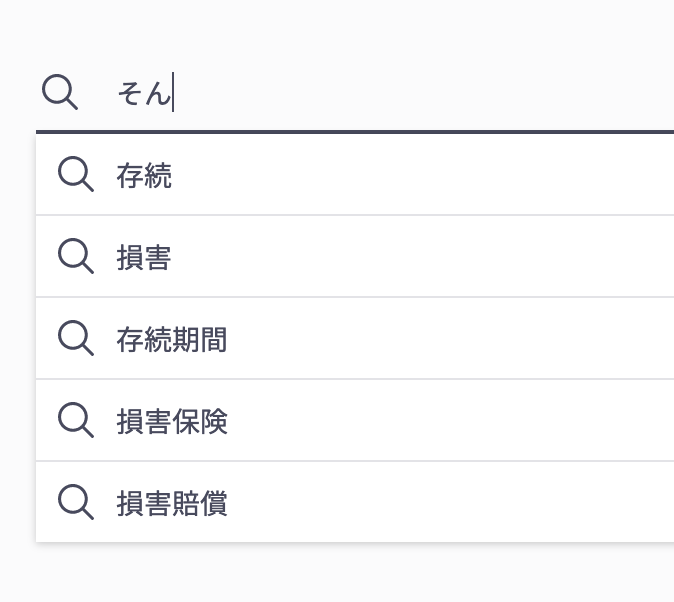Image resolution: width=674 pixels, height=602 pixels.
Task: Choose 損害保険 from suggestions
Action: click(355, 421)
